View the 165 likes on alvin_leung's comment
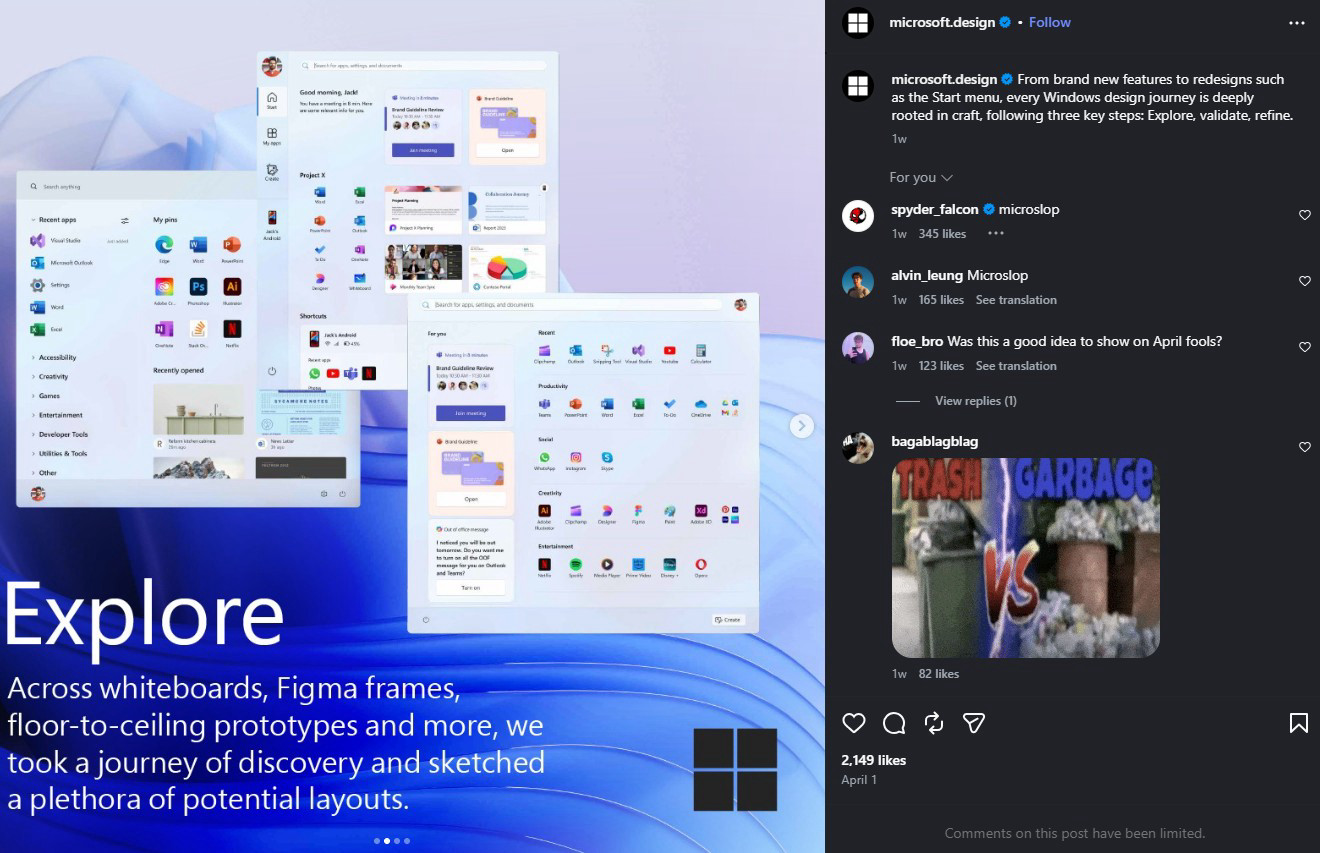Screen dimensions: 1320x853 pos(941,300)
